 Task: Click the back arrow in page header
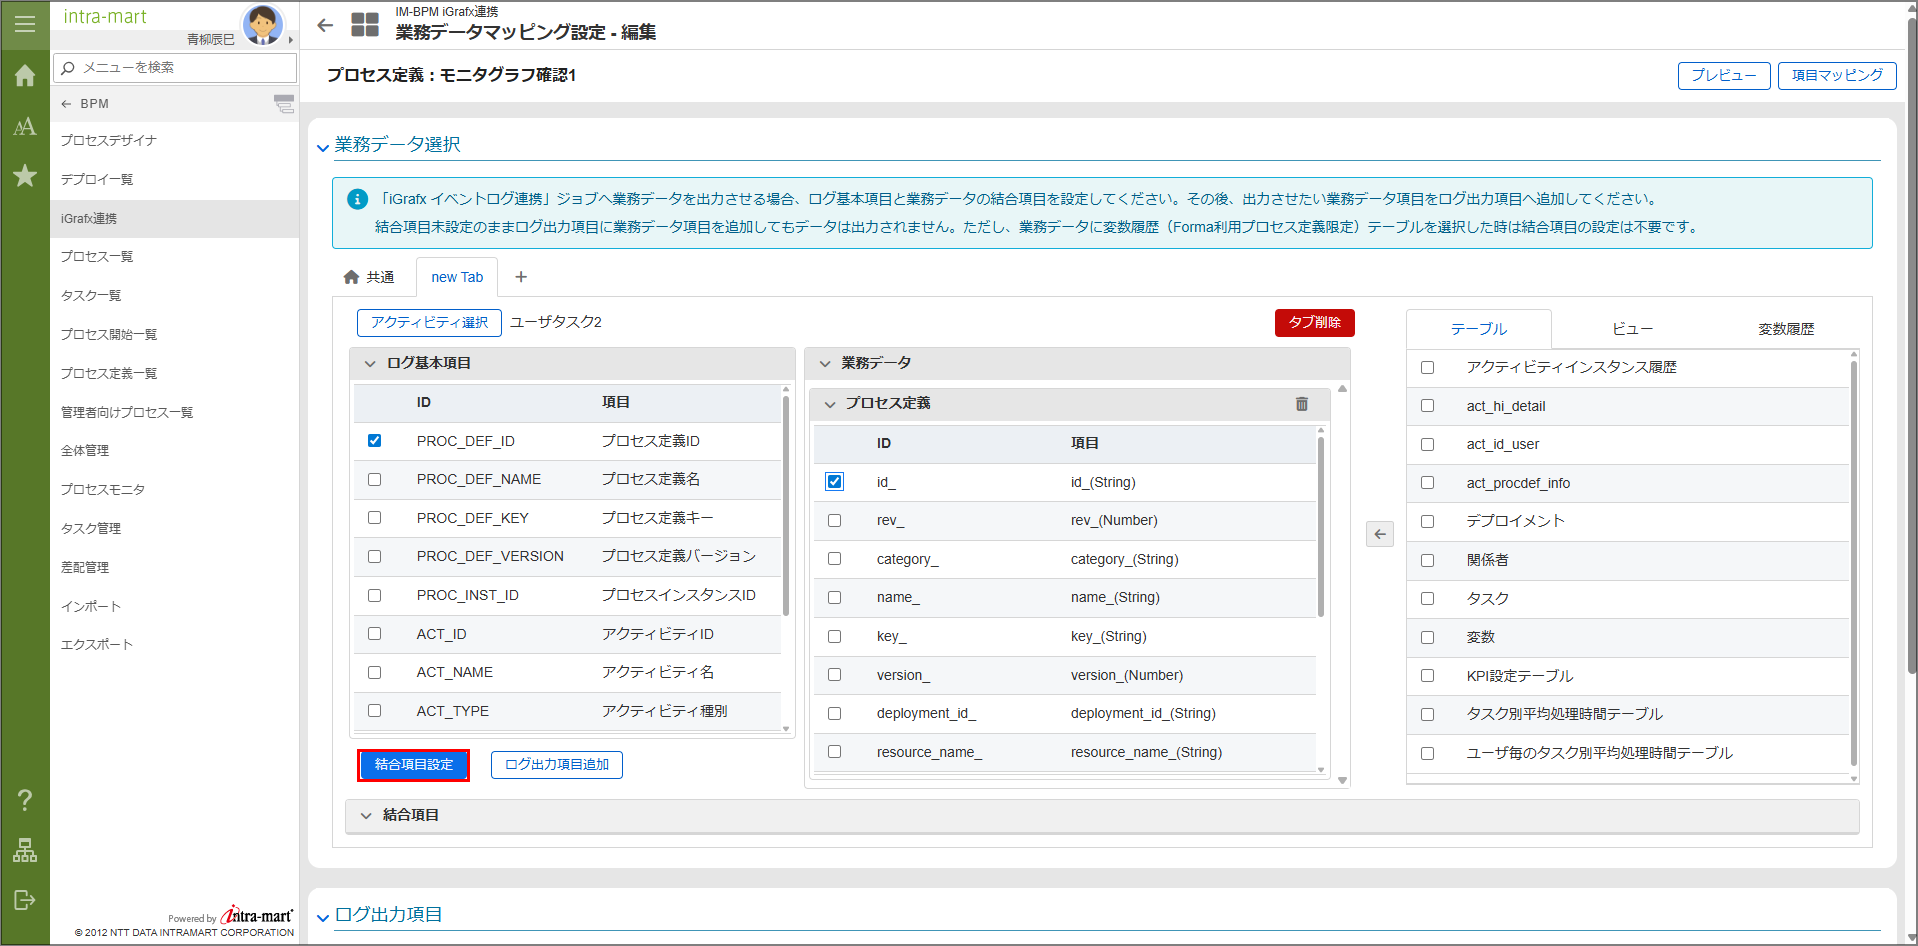325,26
